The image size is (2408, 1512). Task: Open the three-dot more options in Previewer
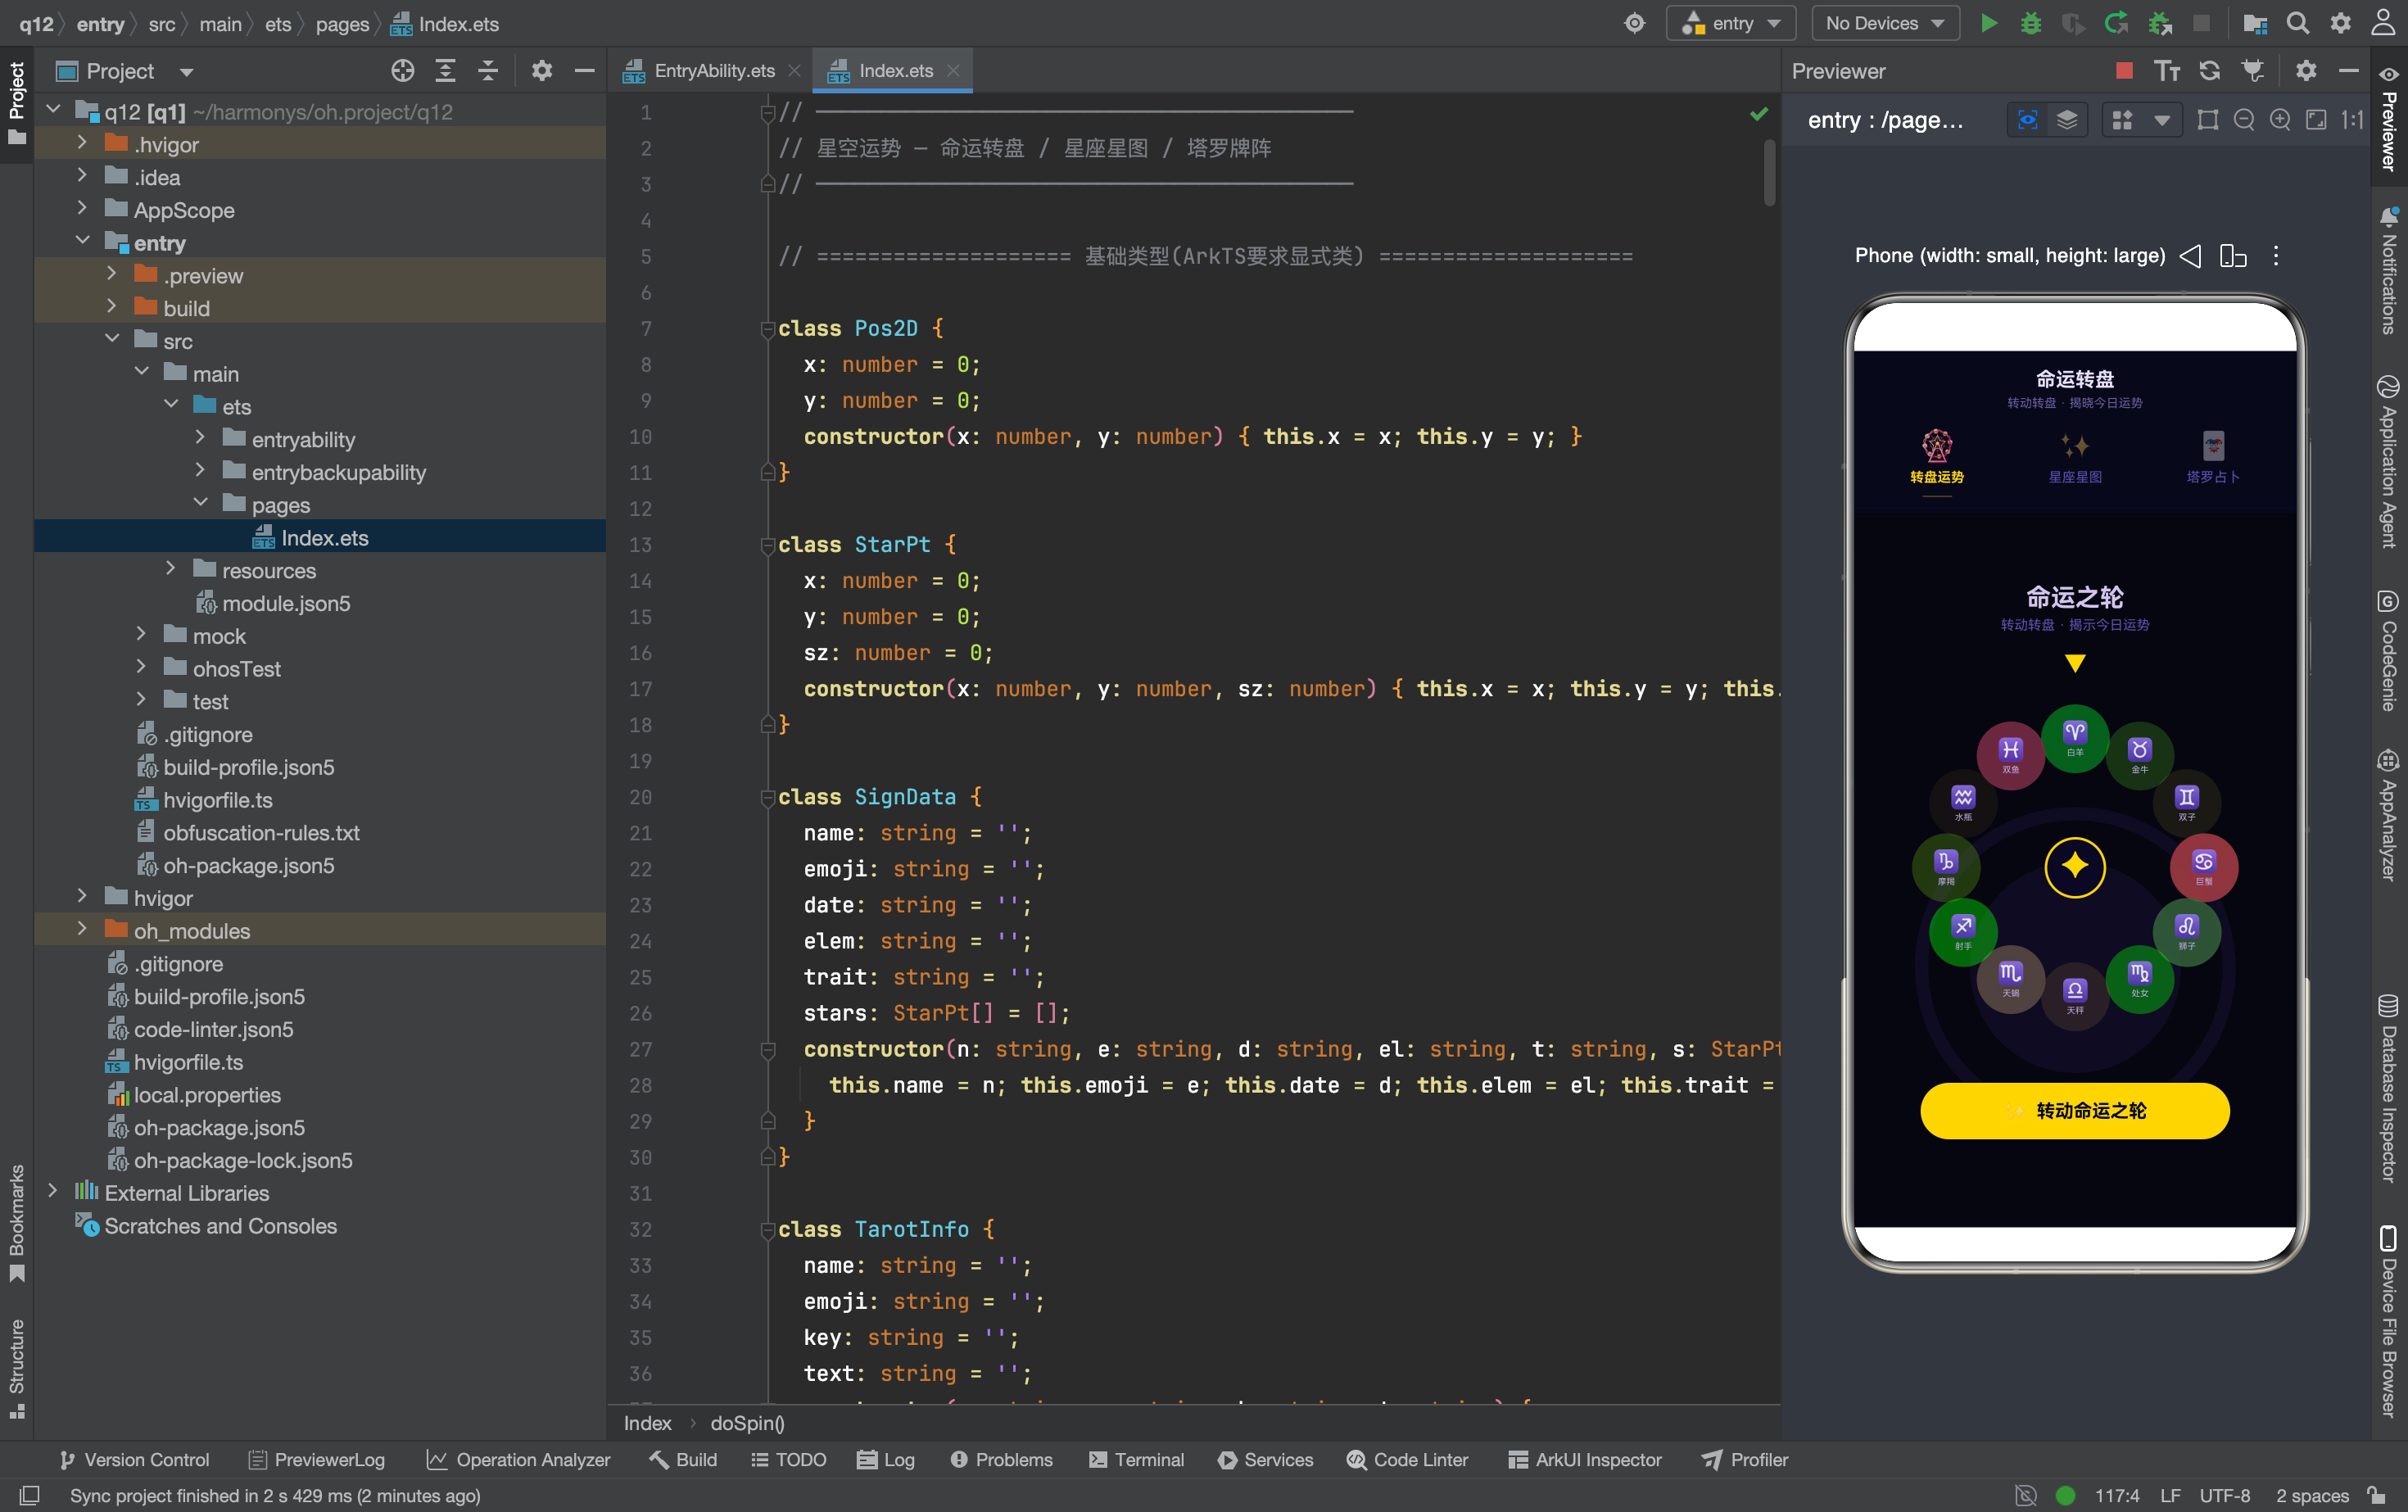[x=2276, y=256]
